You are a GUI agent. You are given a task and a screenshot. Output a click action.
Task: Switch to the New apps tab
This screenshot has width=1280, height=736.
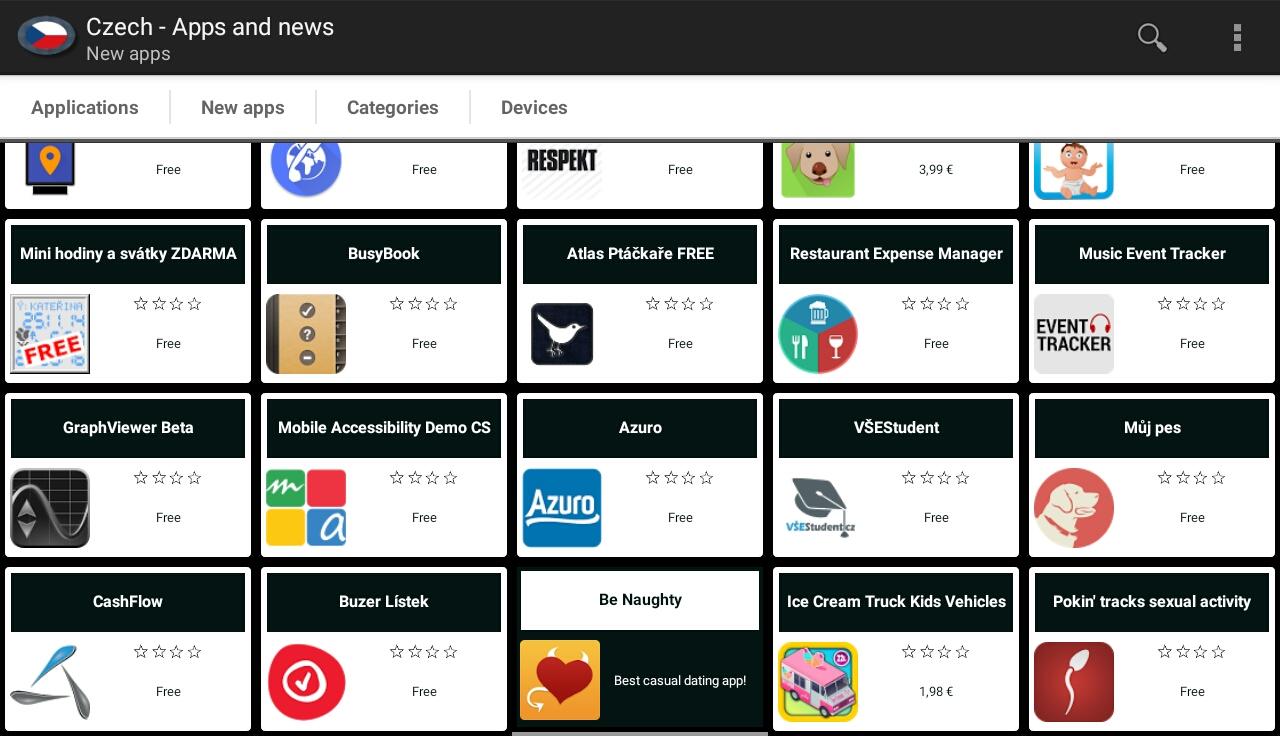tap(243, 107)
